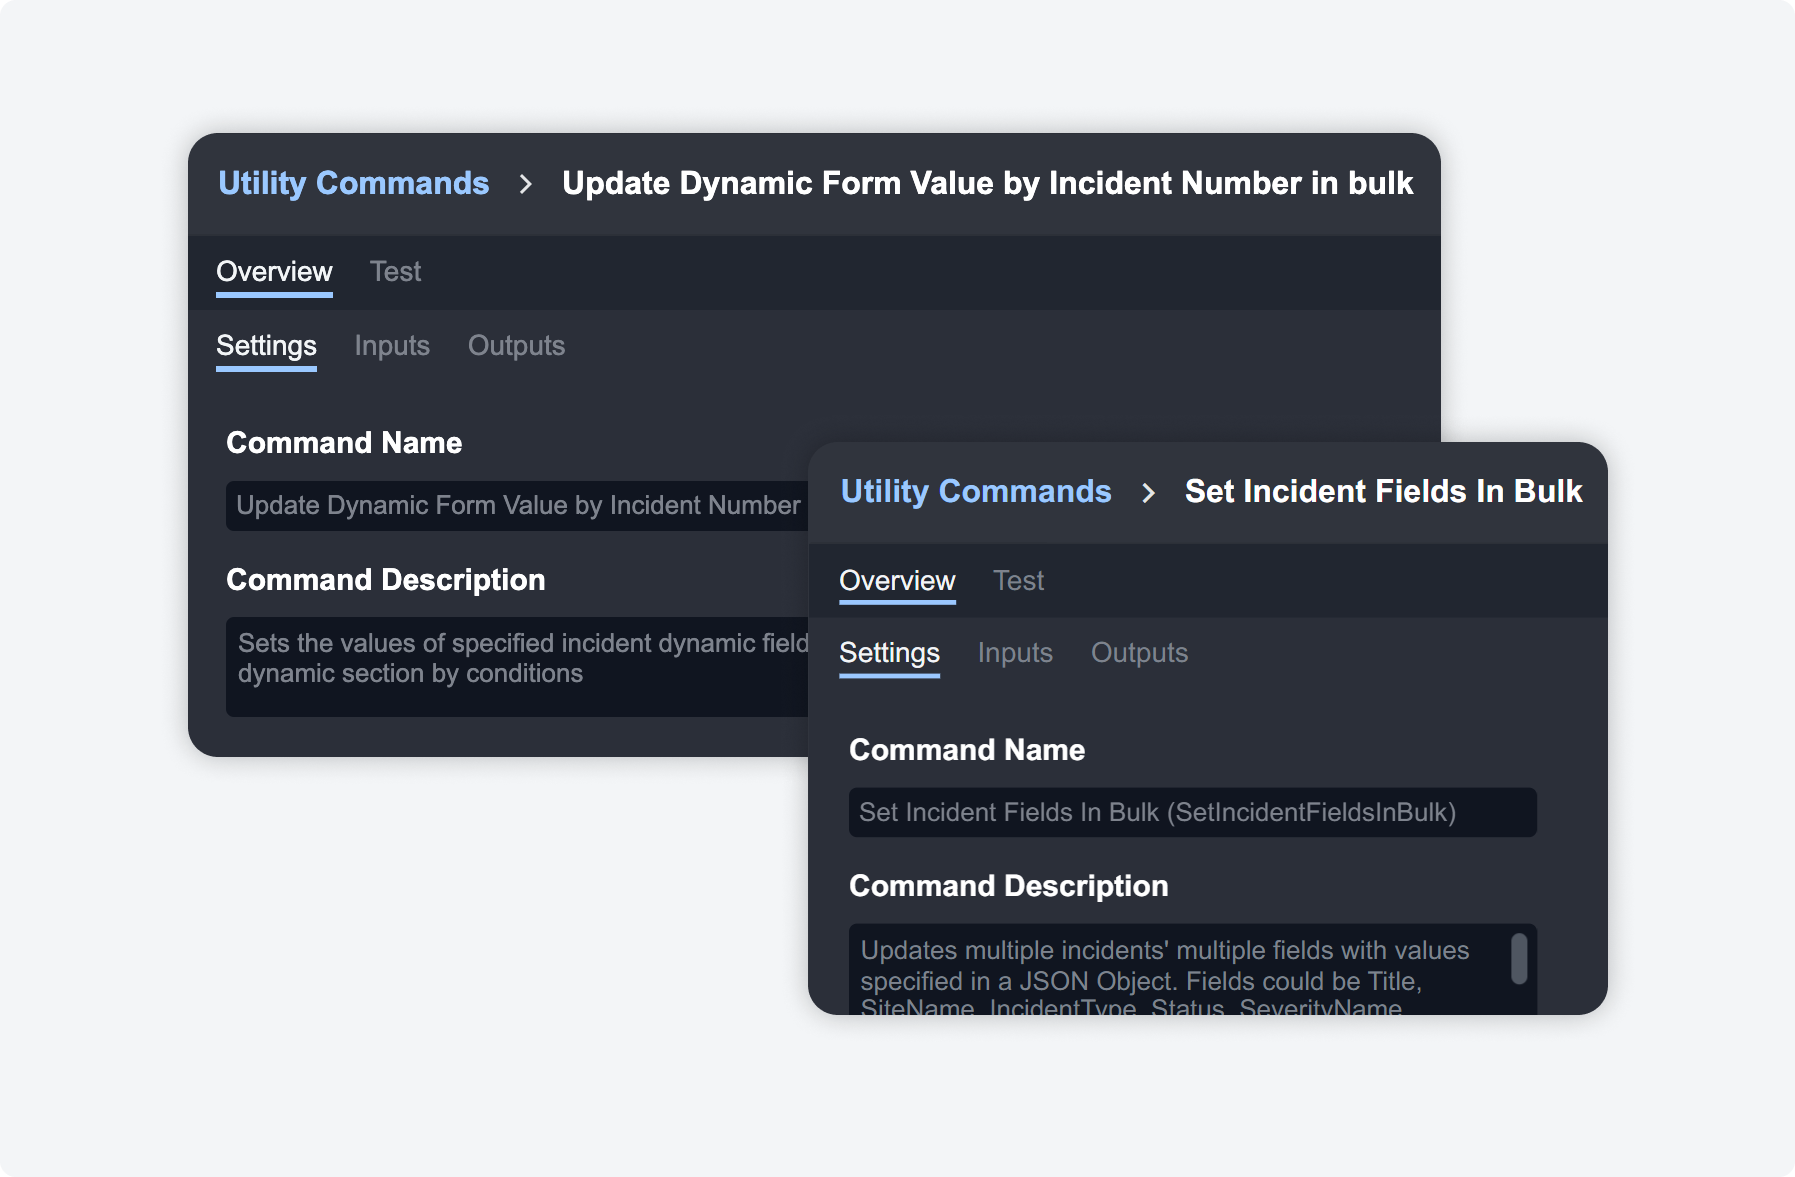
Task: Open Inputs sub-tab in Set Incident Fields panel
Action: click(x=1015, y=652)
